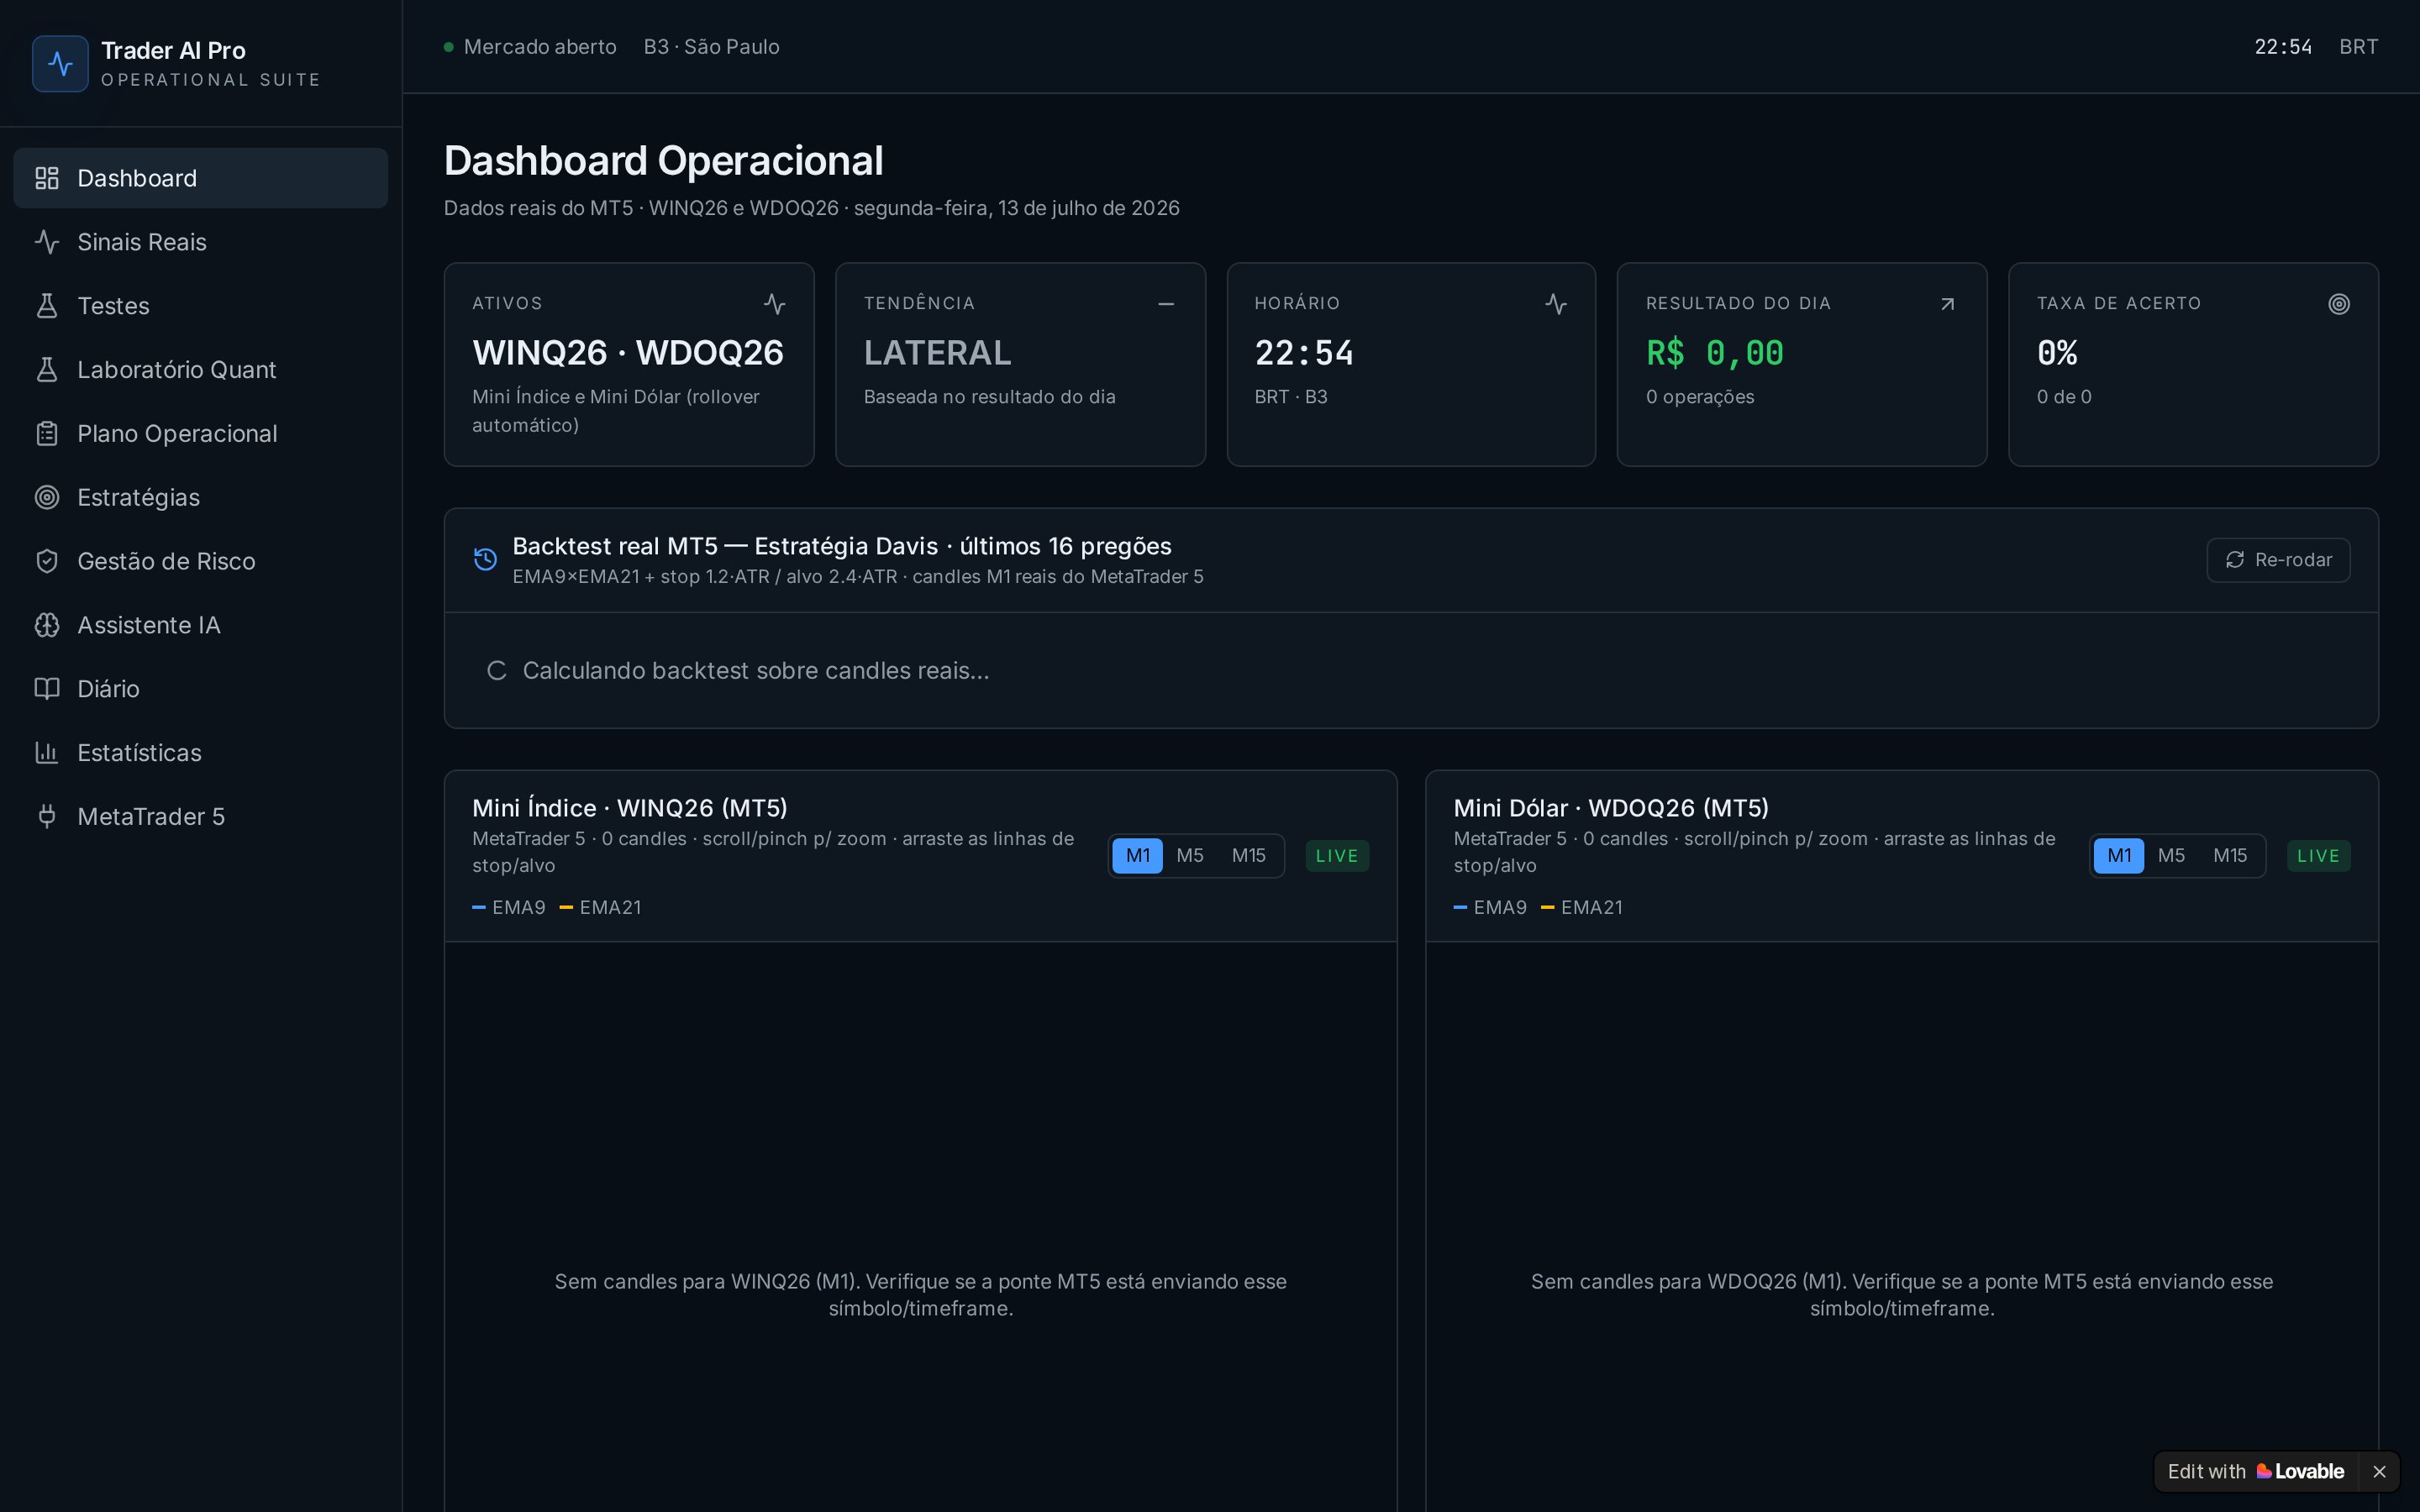
Task: Click the BRT label in top bar
Action: point(2358,47)
